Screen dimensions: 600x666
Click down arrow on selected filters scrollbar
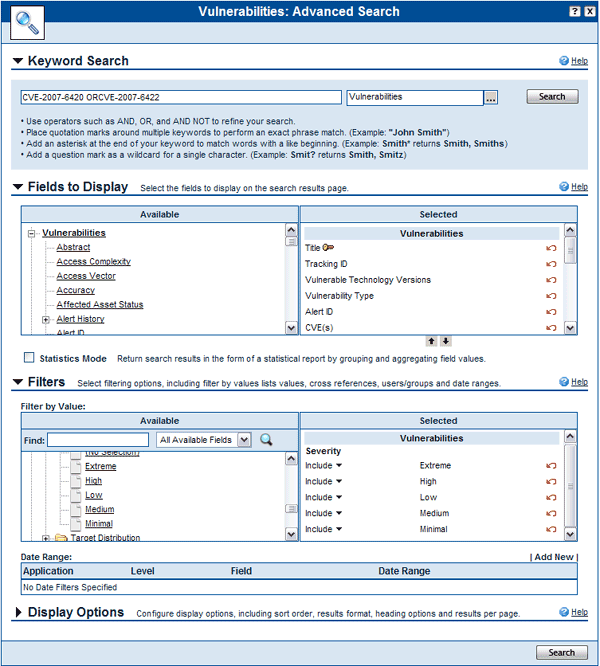pos(570,534)
